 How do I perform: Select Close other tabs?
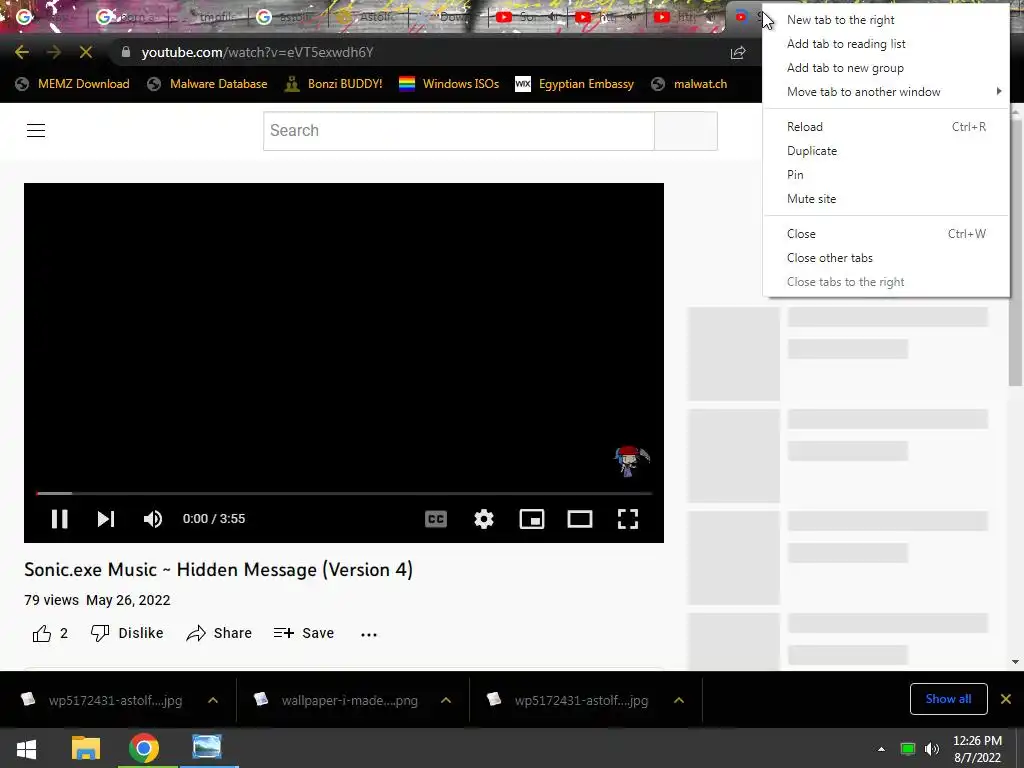pos(886,258)
